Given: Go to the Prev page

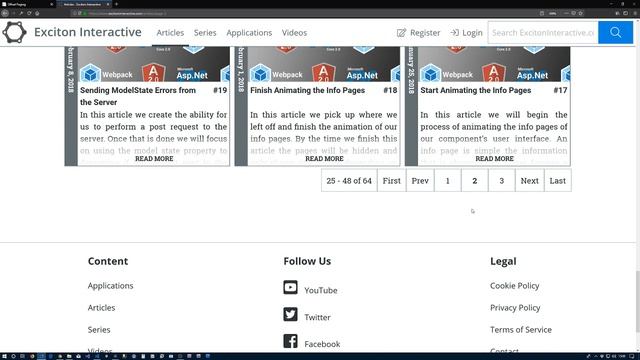Looking at the screenshot, I should [420, 180].
